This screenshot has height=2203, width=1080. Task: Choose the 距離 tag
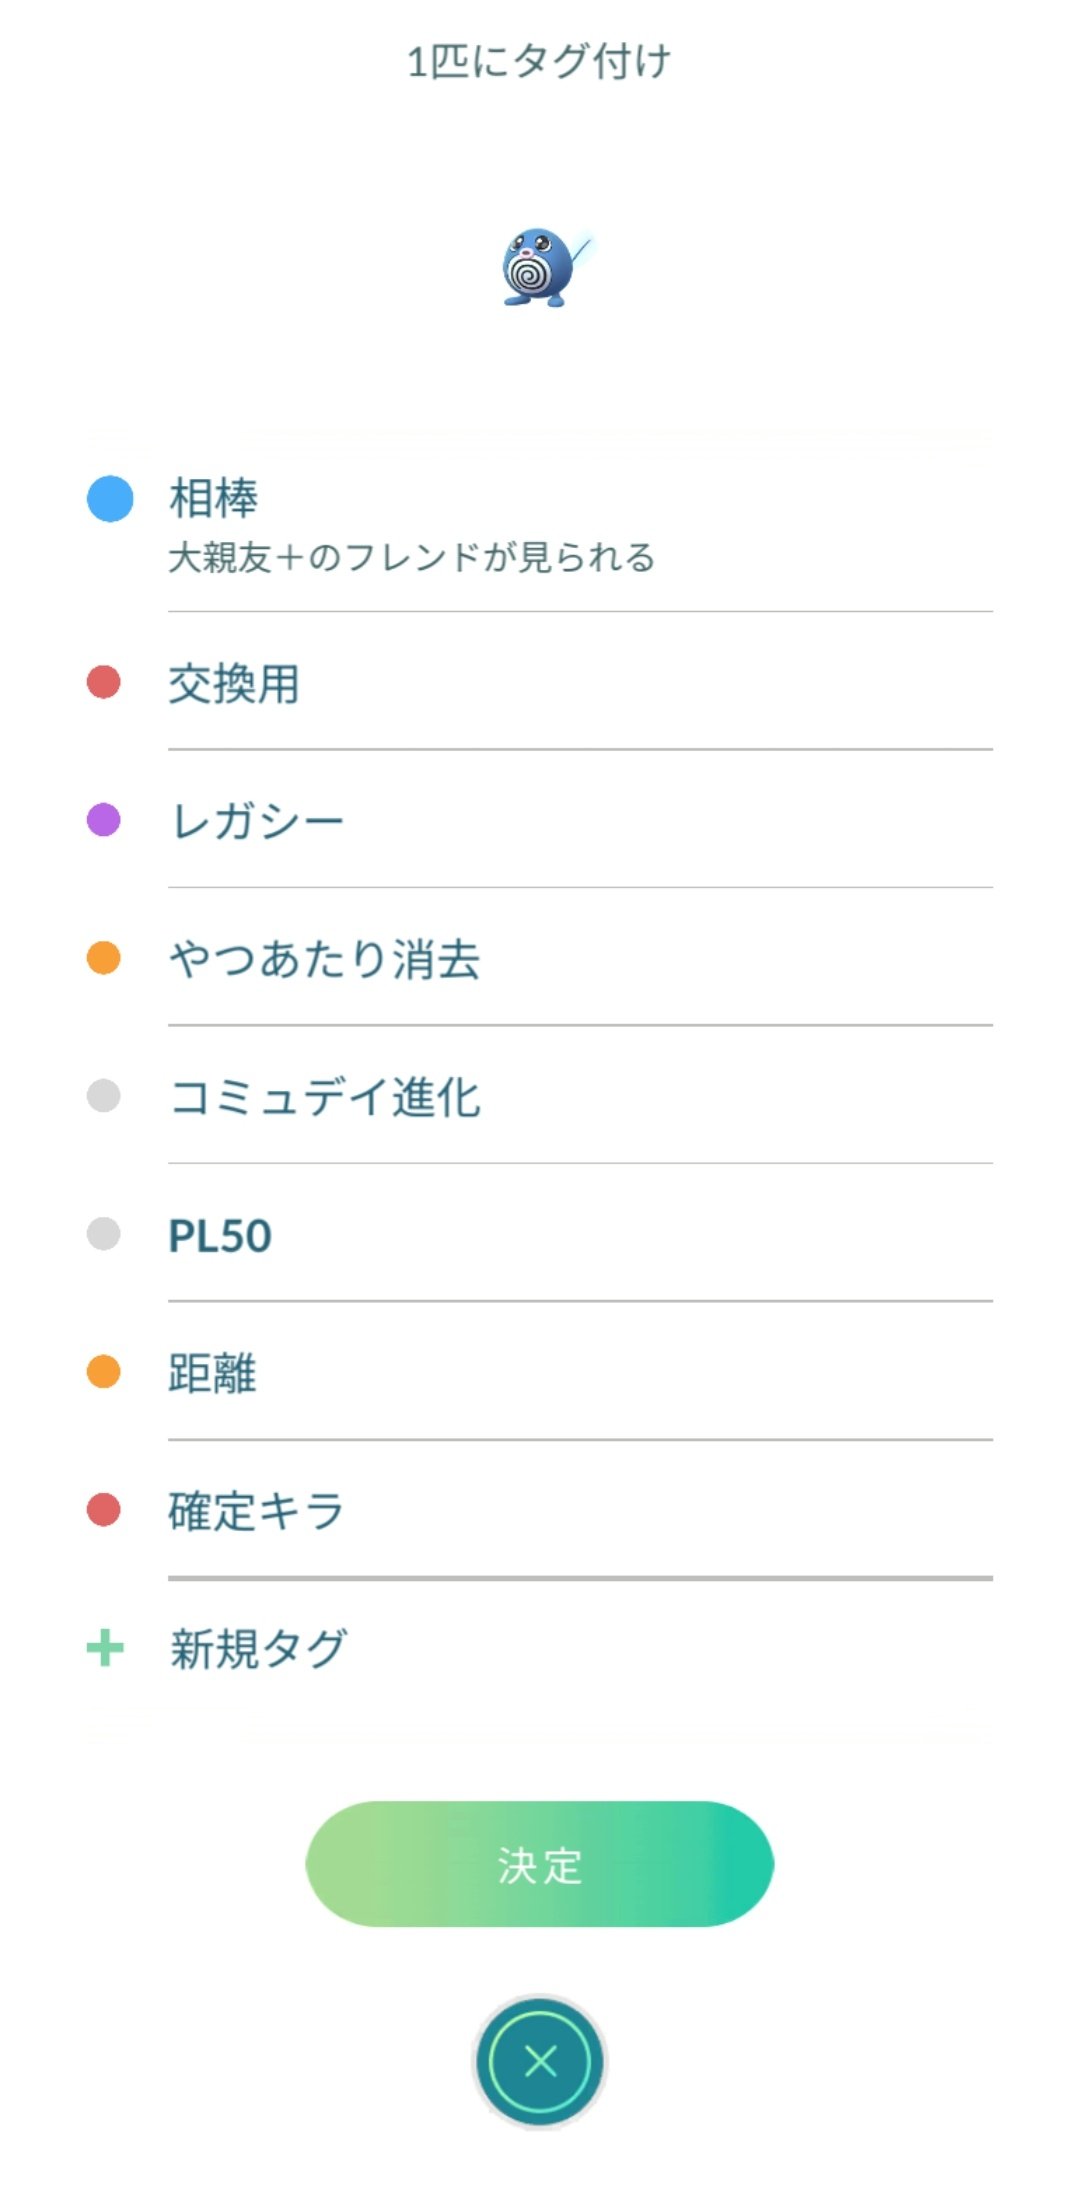point(212,1373)
